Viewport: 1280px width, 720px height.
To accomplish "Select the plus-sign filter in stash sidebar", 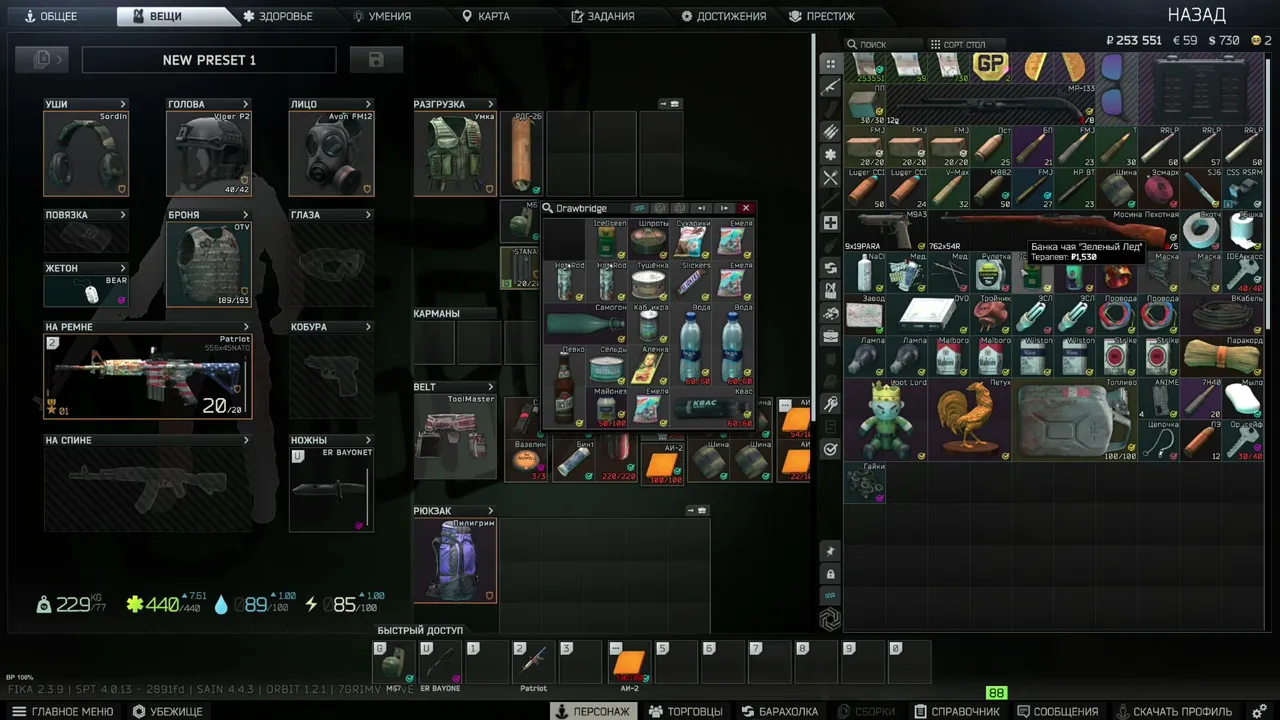I will click(x=830, y=223).
